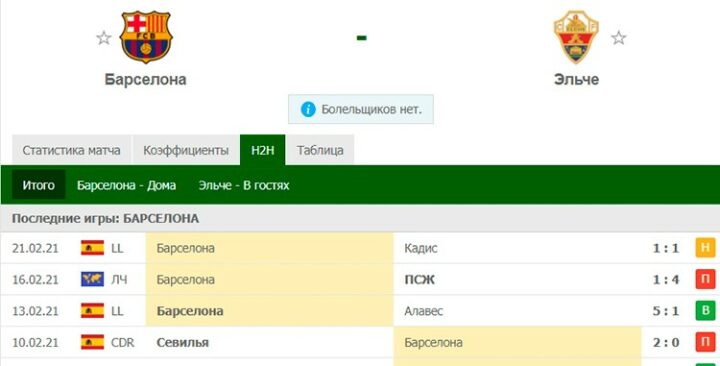The width and height of the screenshot is (720, 366).
Task: Click the blue info icon
Action: (308, 109)
